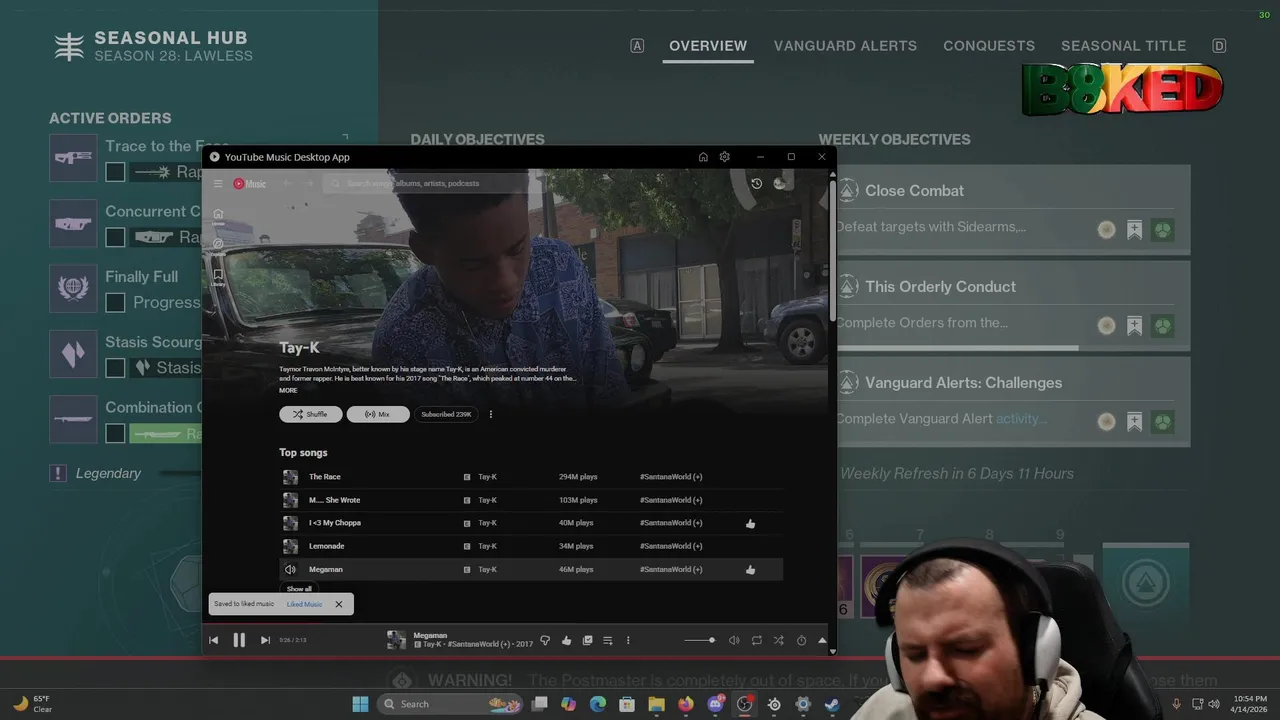Dislike Megaman in the player bar
Image resolution: width=1280 pixels, height=720 pixels.
click(545, 640)
